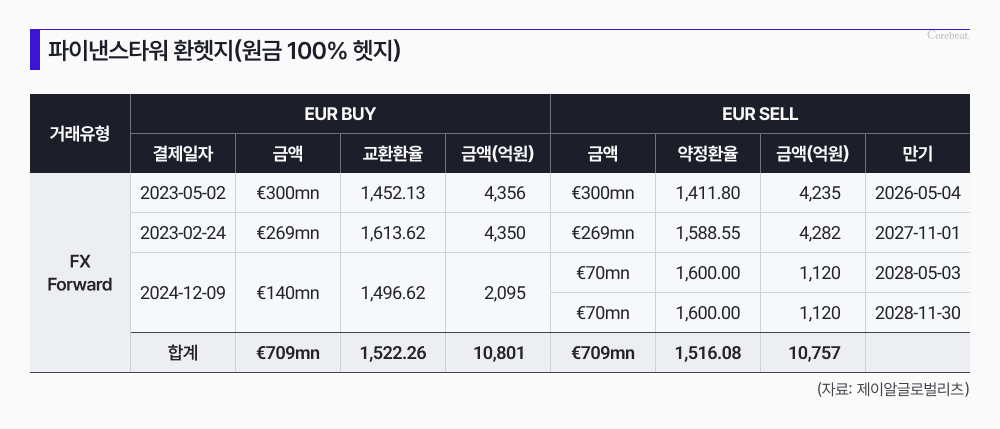The image size is (1000, 429).
Task: Click the exchange rate 1,613.62
Action: (393, 233)
